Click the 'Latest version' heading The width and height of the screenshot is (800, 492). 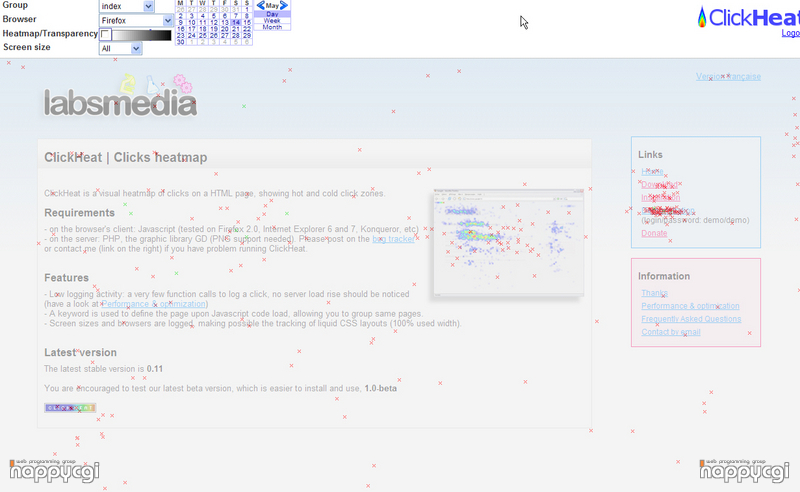click(80, 353)
